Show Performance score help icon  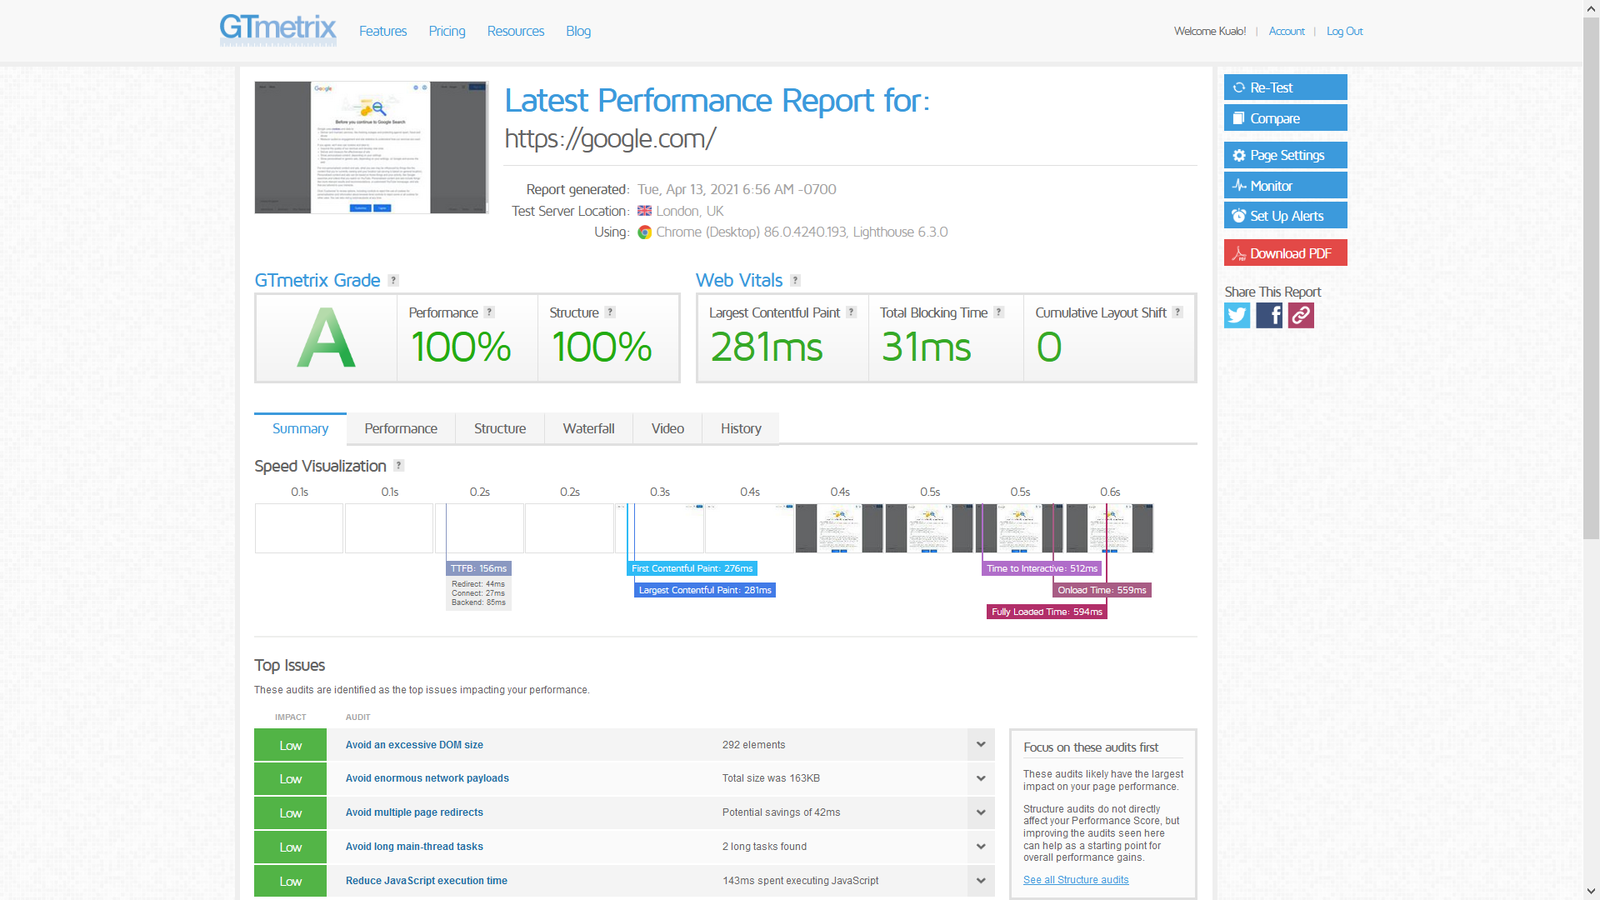click(489, 312)
